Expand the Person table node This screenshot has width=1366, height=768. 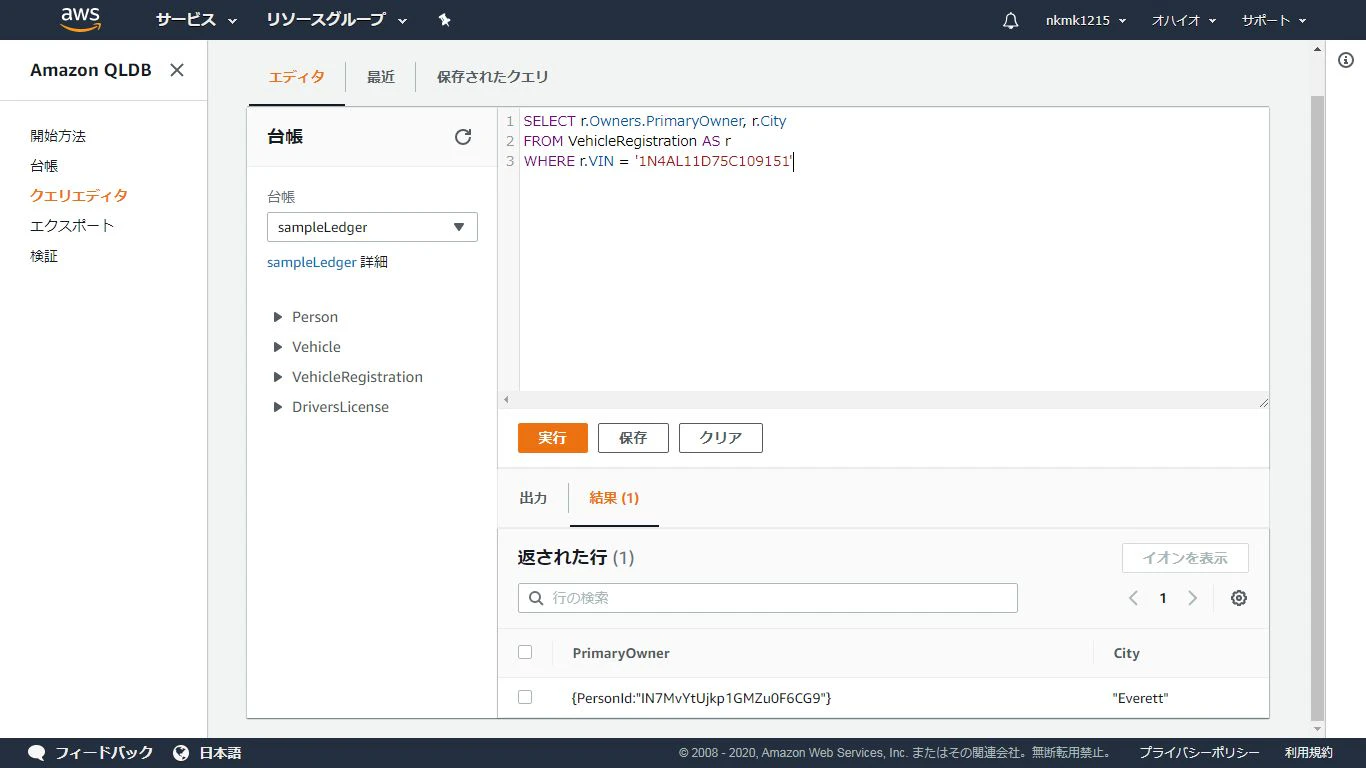(278, 317)
